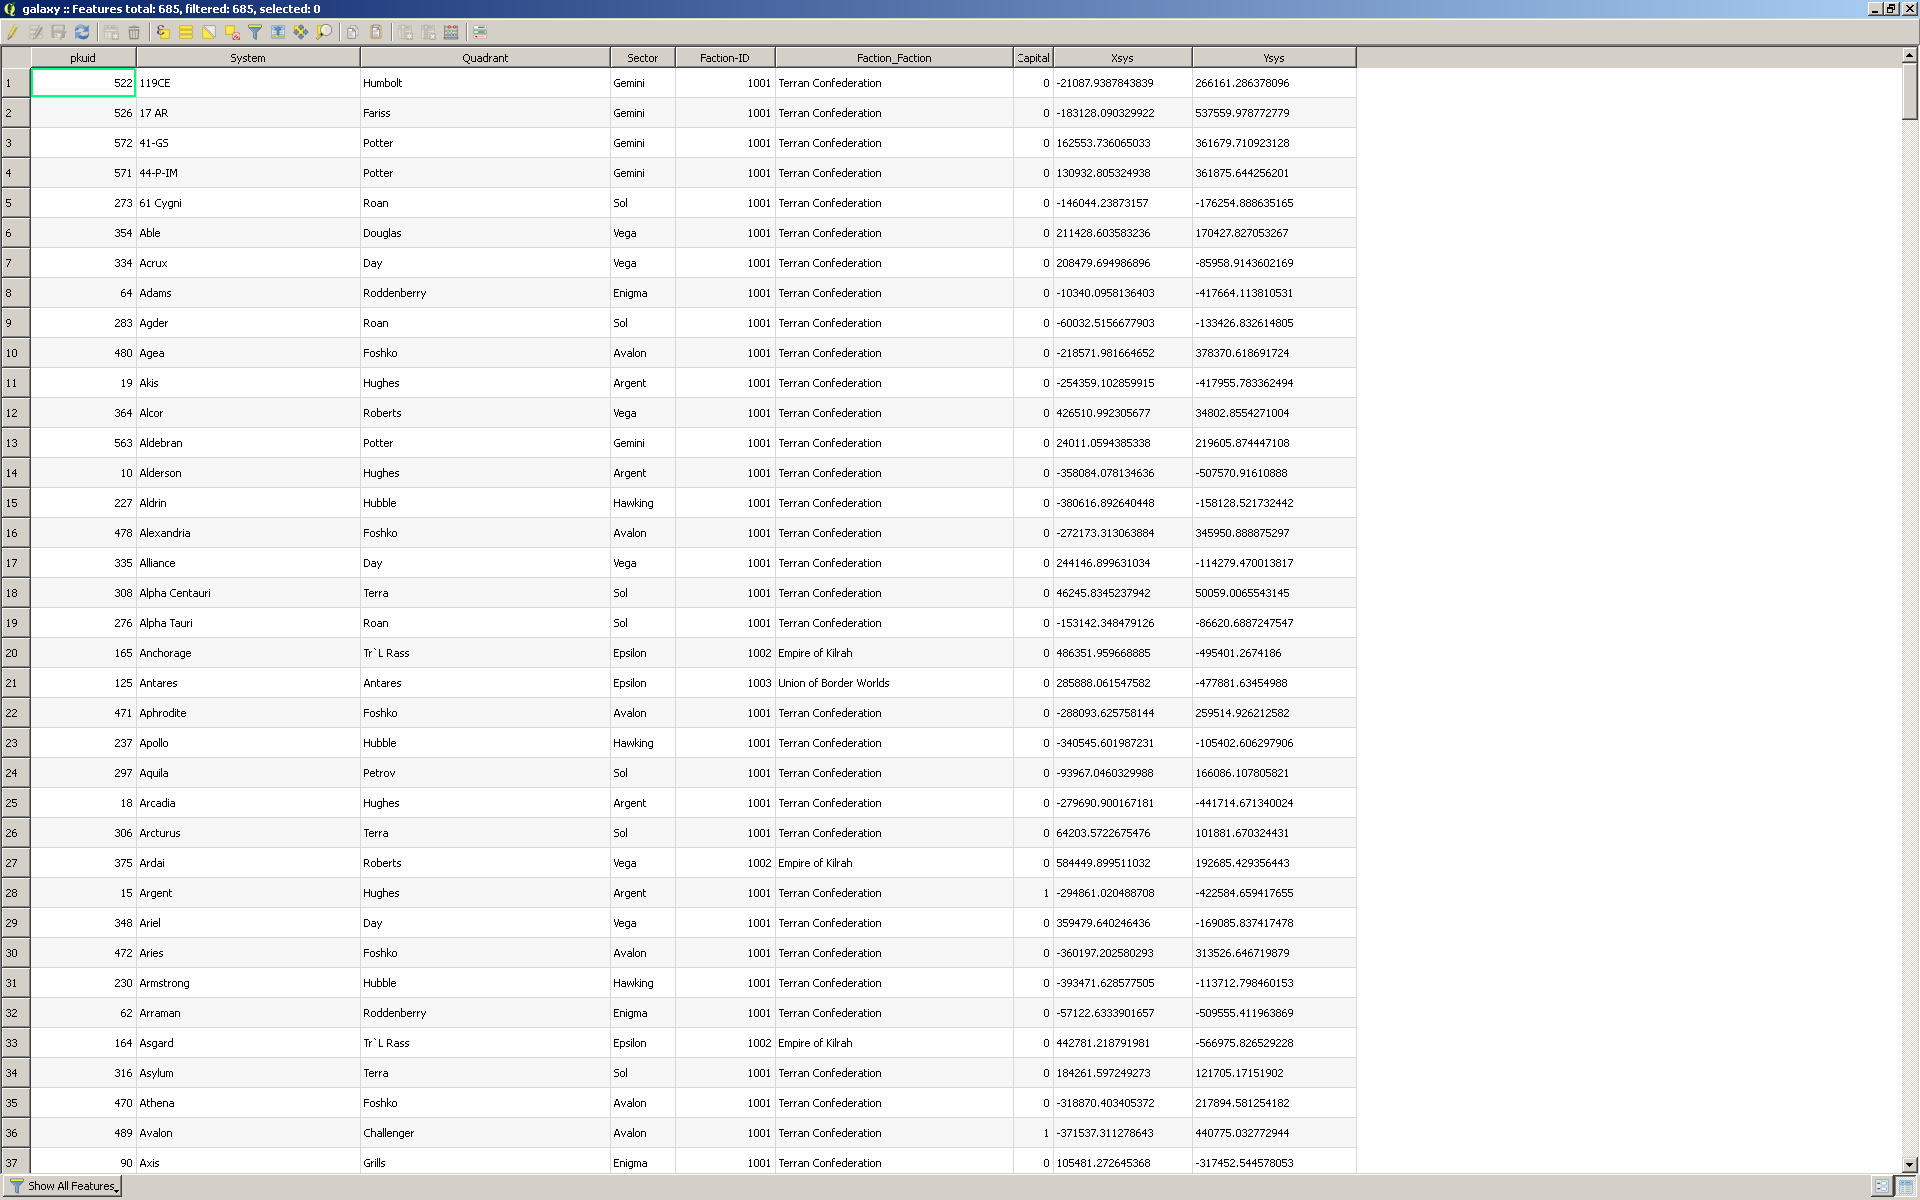Sort table by the Quadrant column header

[x=484, y=58]
